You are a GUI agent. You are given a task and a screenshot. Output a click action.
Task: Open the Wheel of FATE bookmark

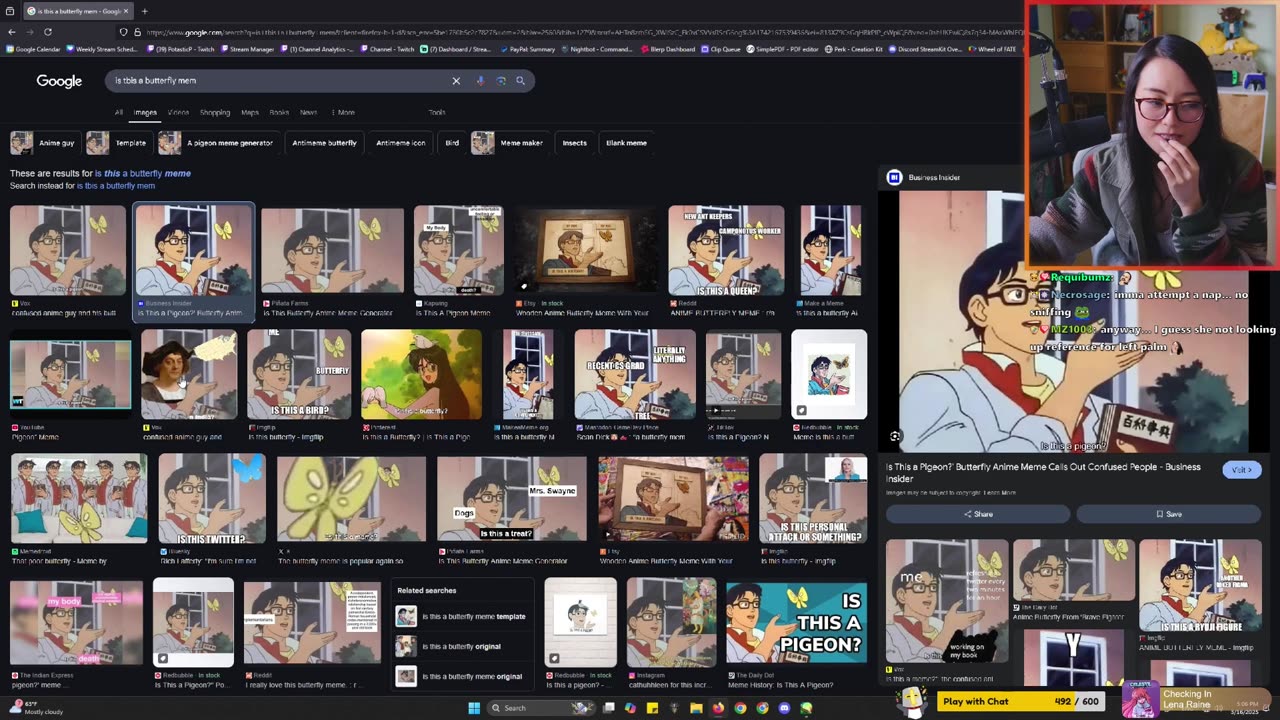[x=991, y=49]
